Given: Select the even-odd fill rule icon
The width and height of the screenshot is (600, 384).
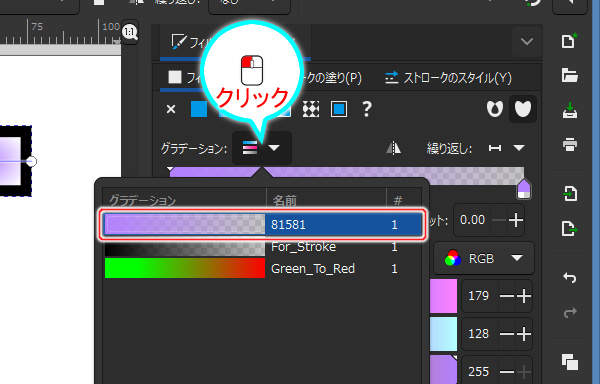Looking at the screenshot, I should (x=494, y=109).
